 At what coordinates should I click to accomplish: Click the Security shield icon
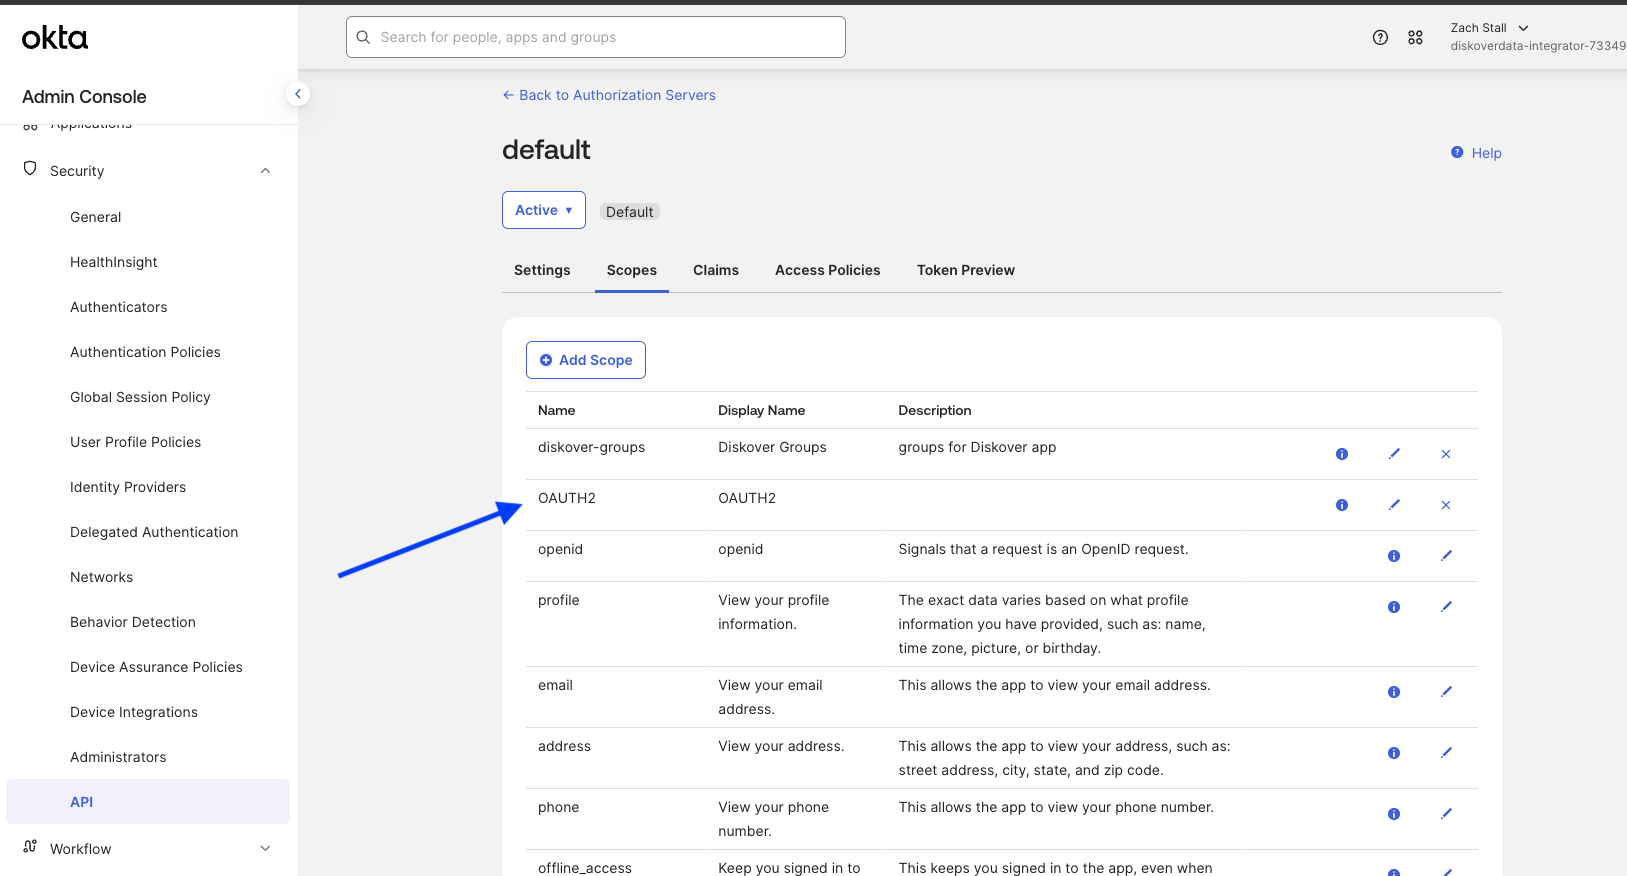[30, 169]
